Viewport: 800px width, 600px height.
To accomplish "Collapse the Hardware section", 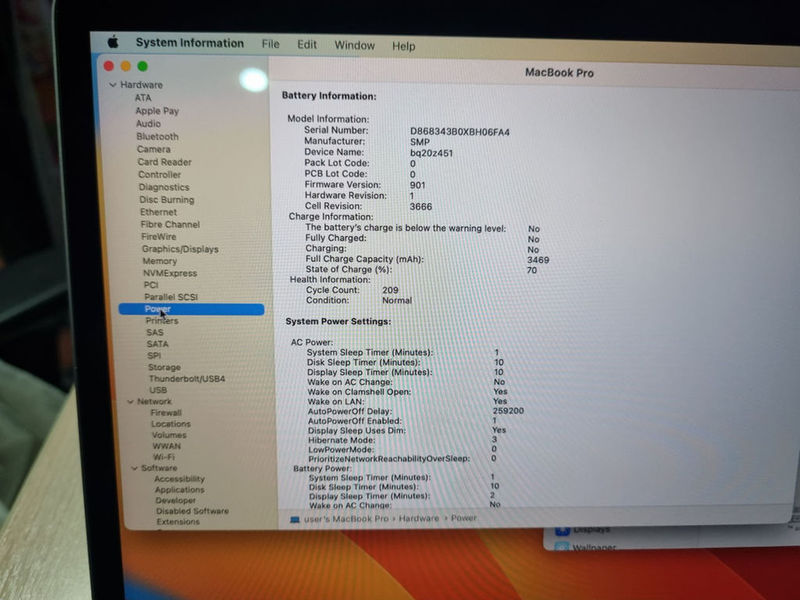I will tap(113, 85).
